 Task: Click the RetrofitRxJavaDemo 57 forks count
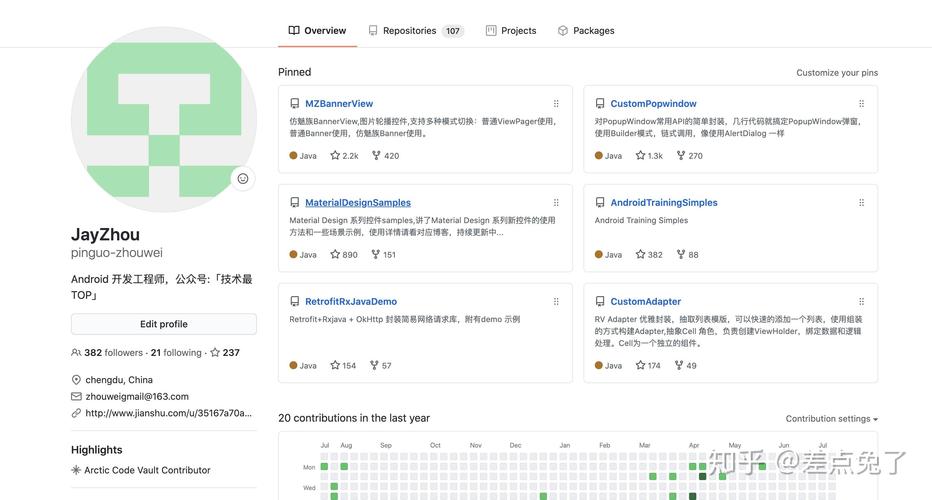(380, 366)
